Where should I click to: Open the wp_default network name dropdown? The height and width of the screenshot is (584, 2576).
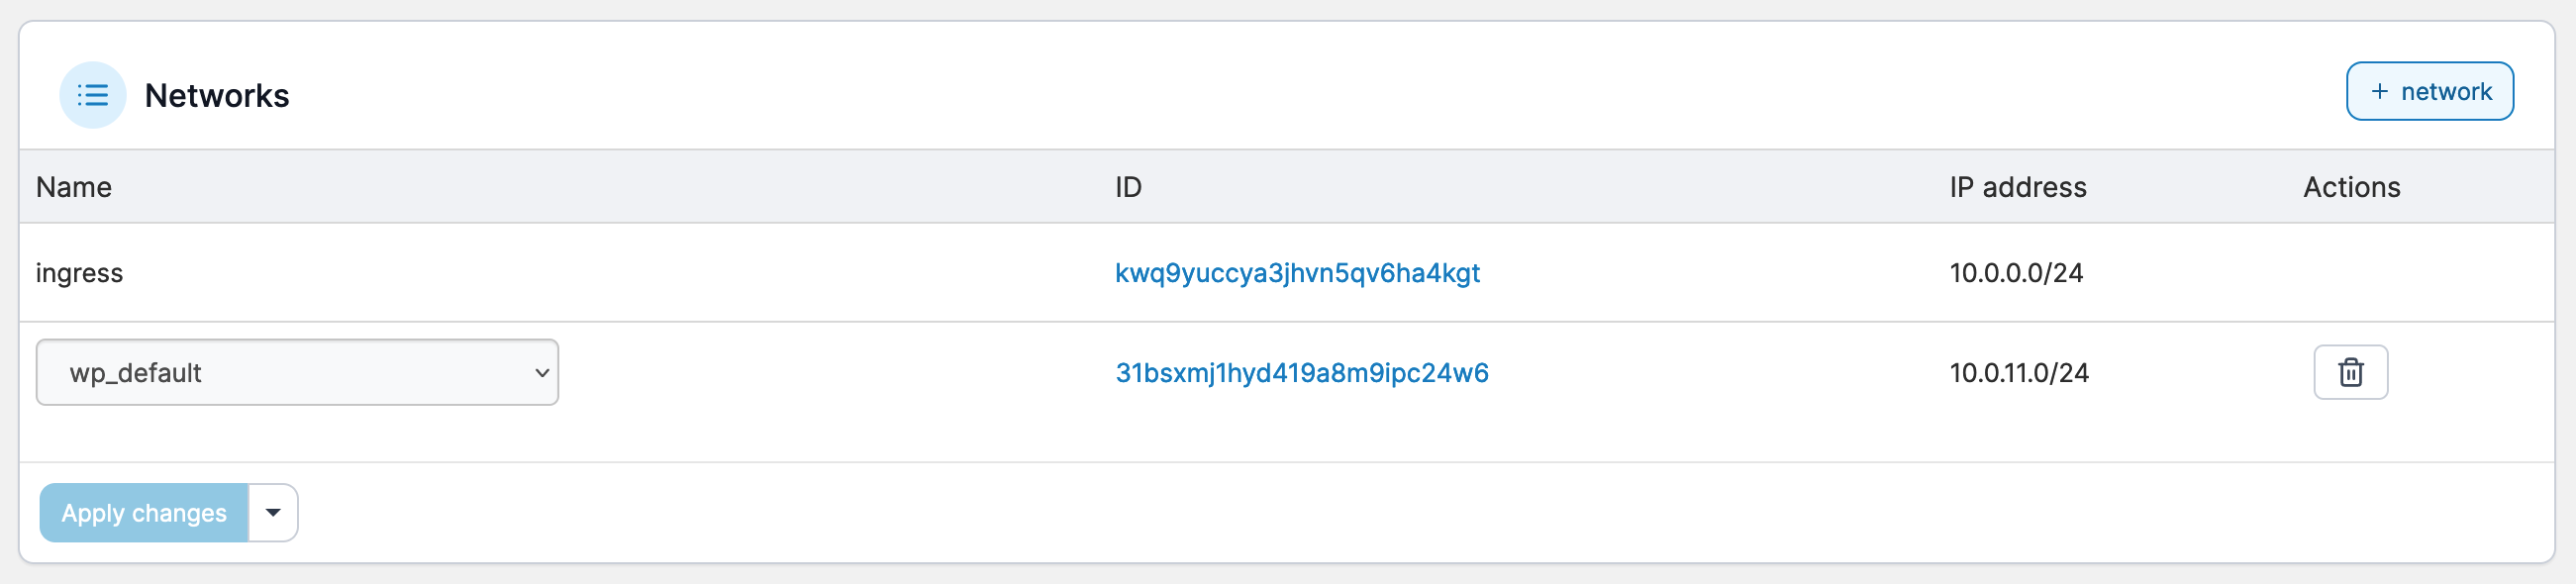tap(296, 372)
